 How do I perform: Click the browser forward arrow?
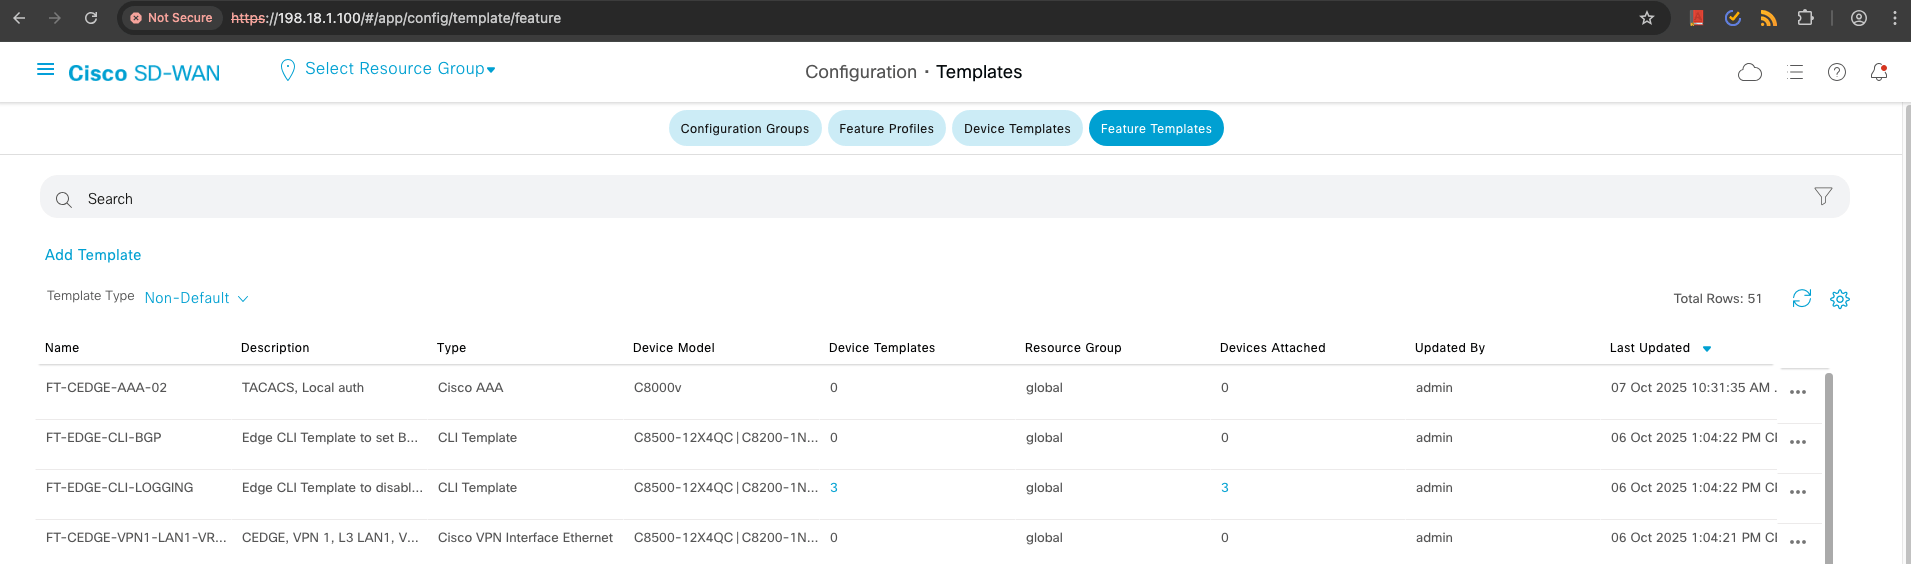[55, 18]
